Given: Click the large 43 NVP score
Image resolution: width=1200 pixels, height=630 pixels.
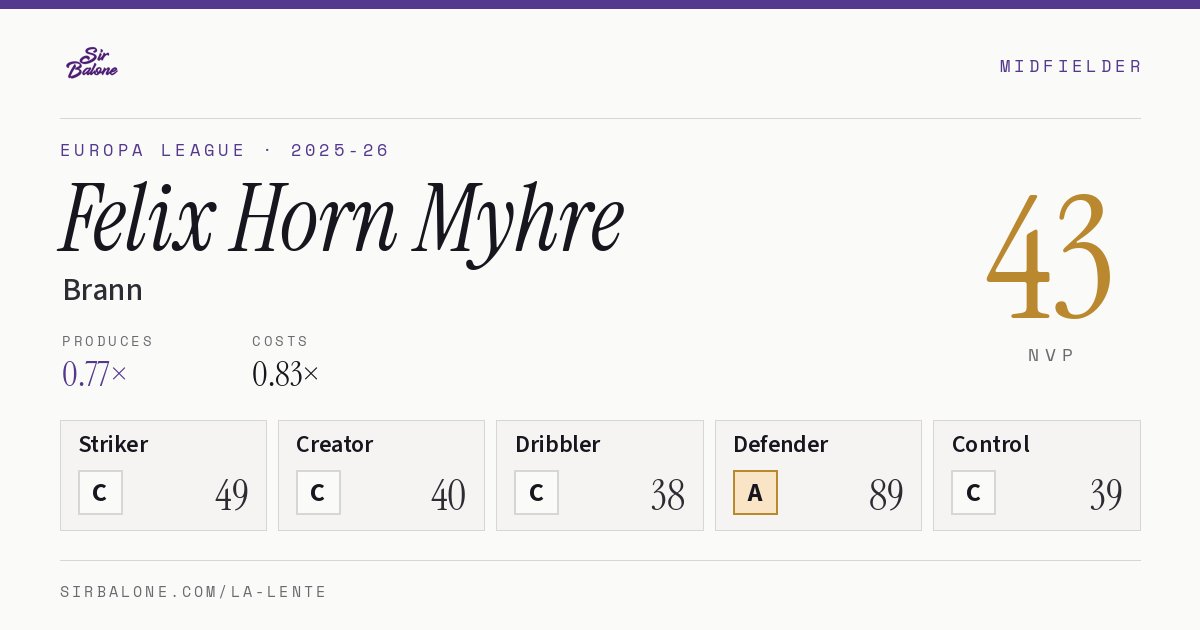Looking at the screenshot, I should [x=1050, y=255].
